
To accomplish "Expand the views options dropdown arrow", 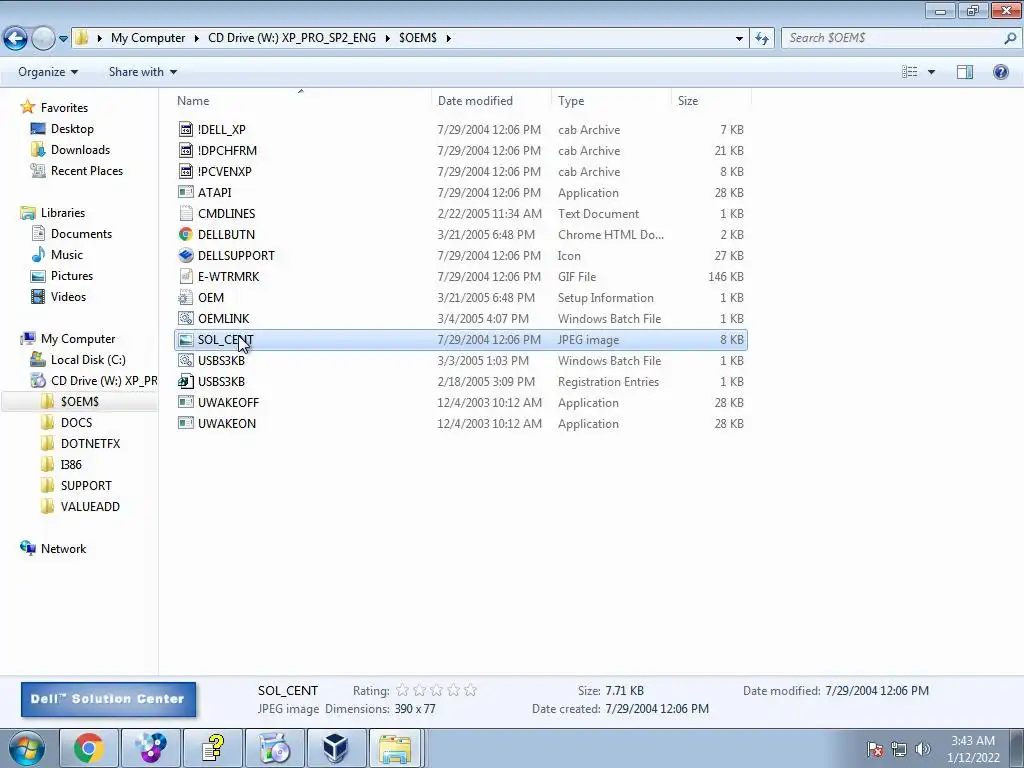I will 931,72.
